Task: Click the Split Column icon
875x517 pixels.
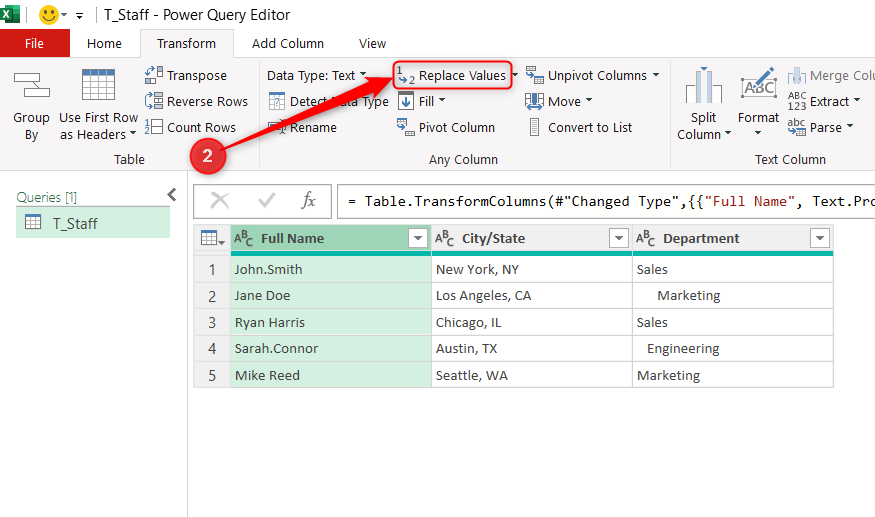Action: click(x=704, y=85)
